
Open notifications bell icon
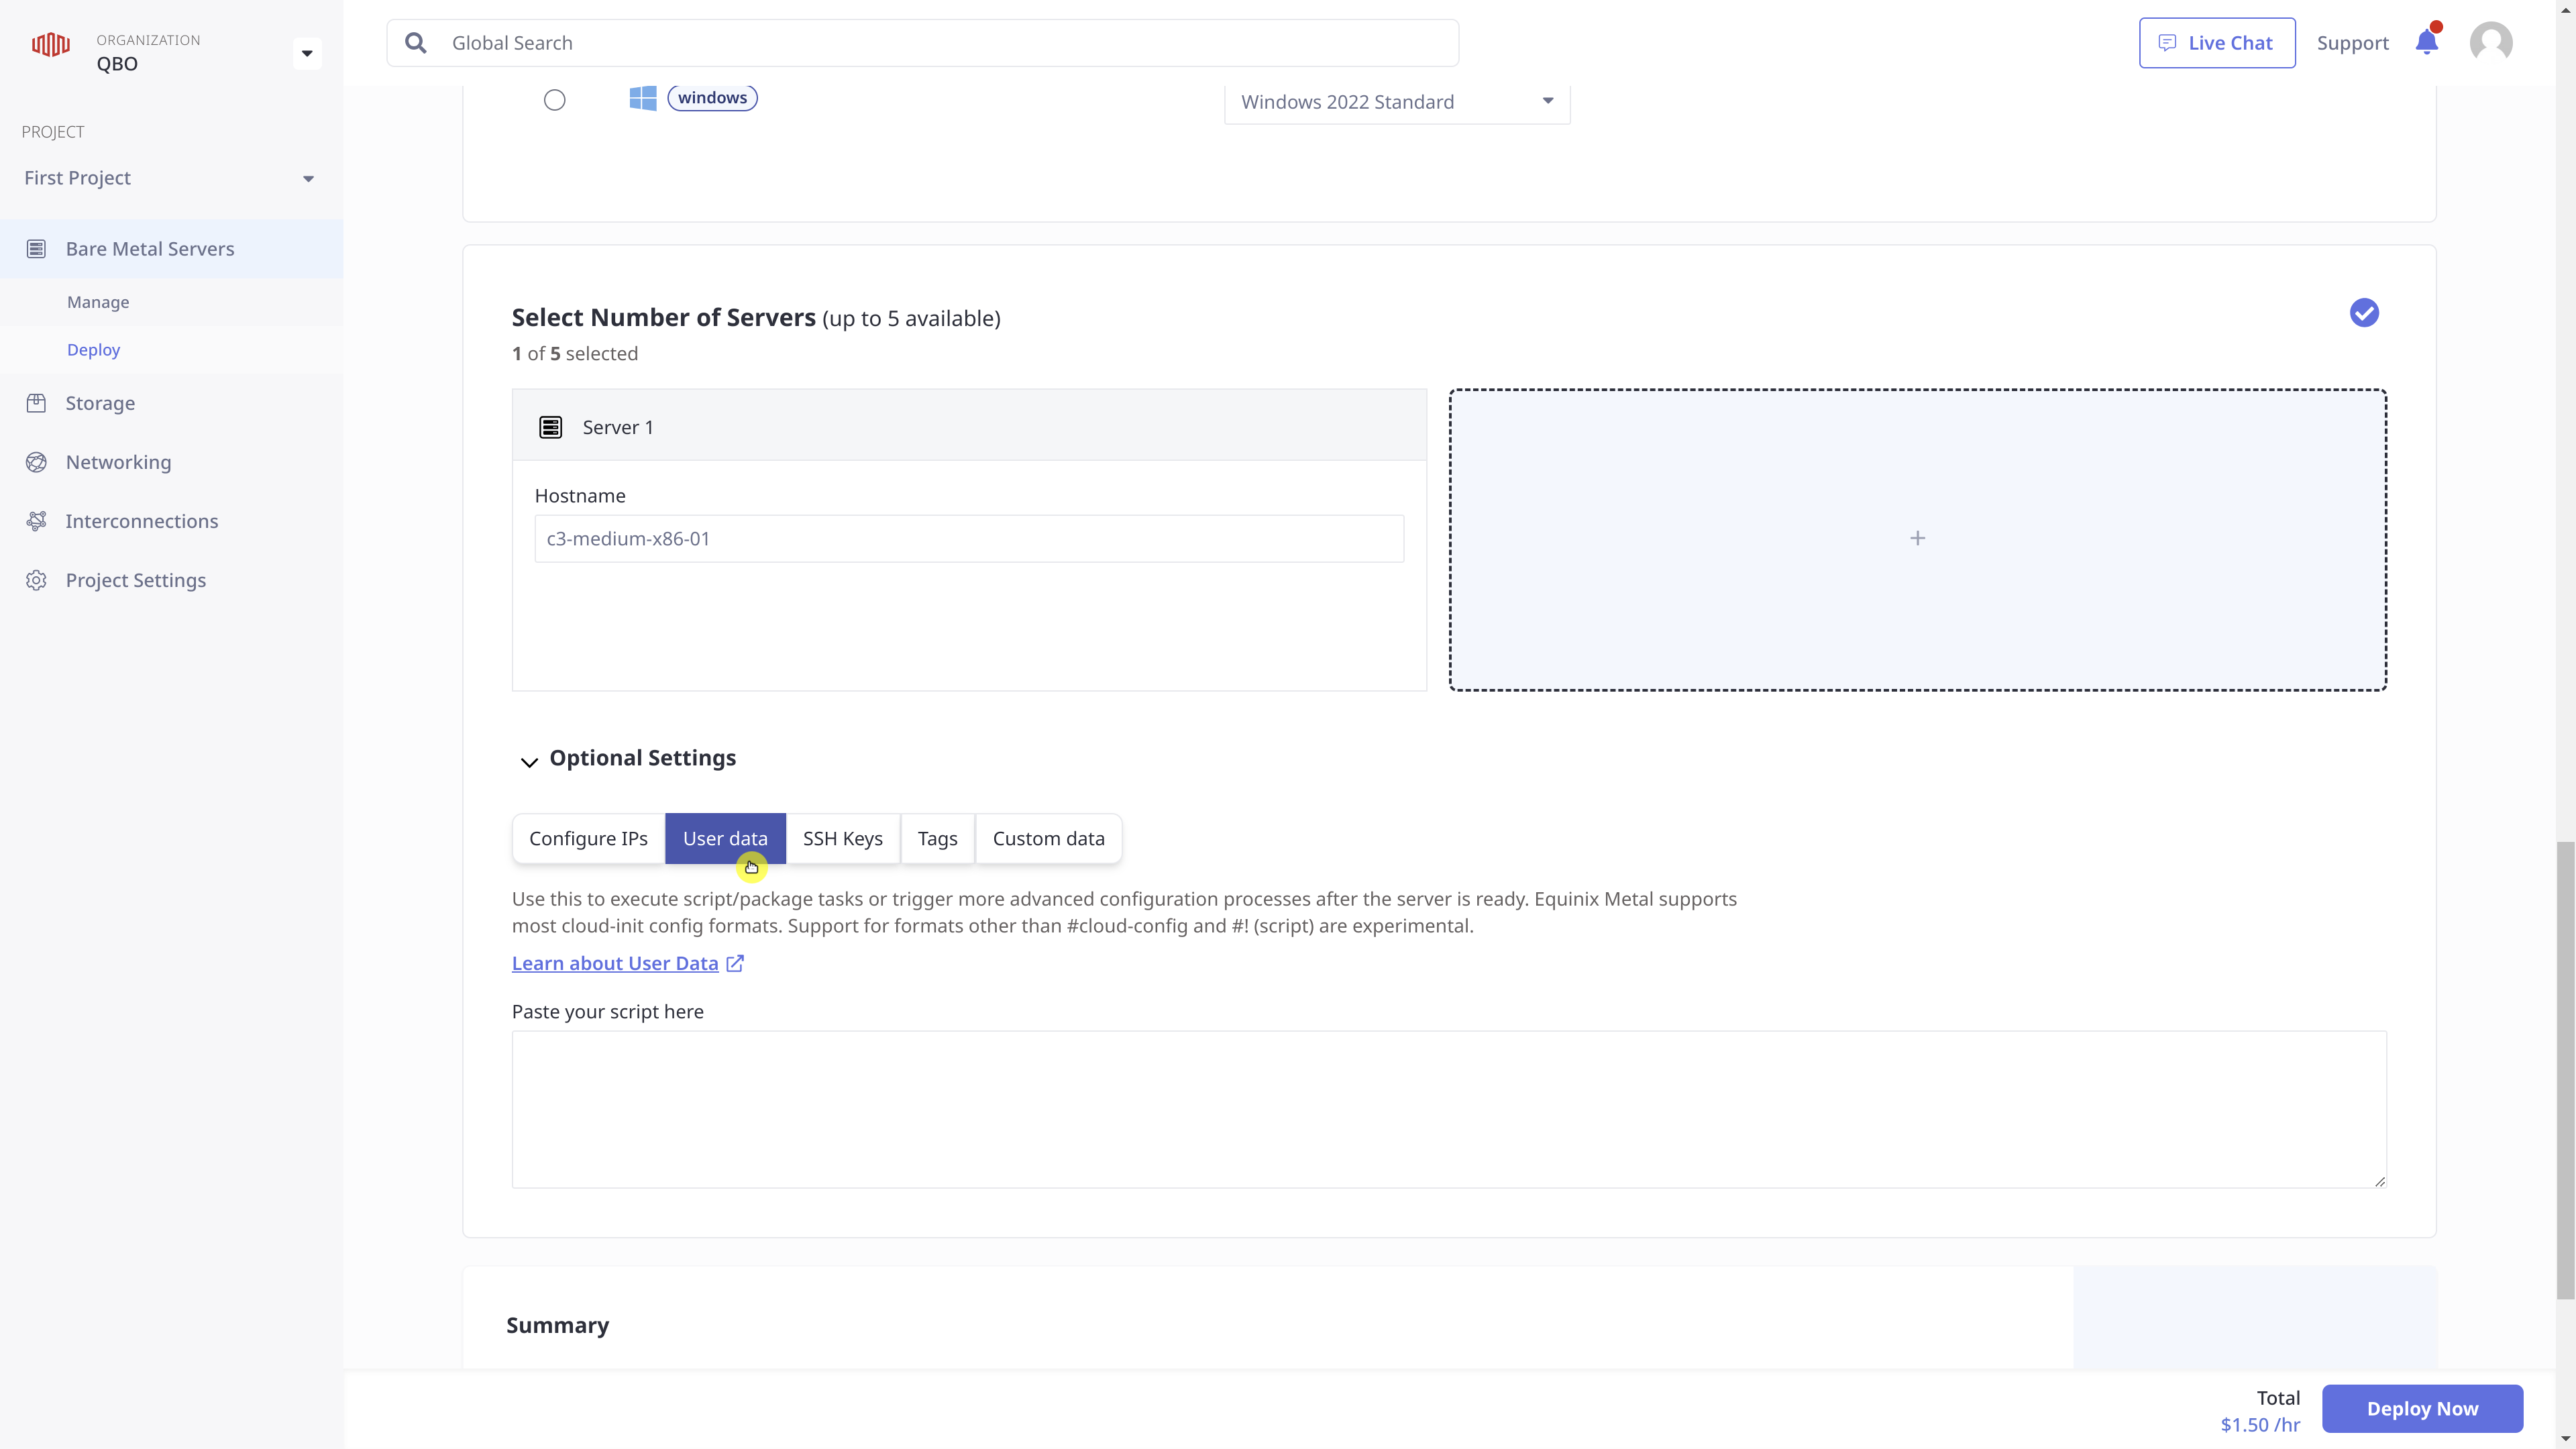tap(2427, 42)
